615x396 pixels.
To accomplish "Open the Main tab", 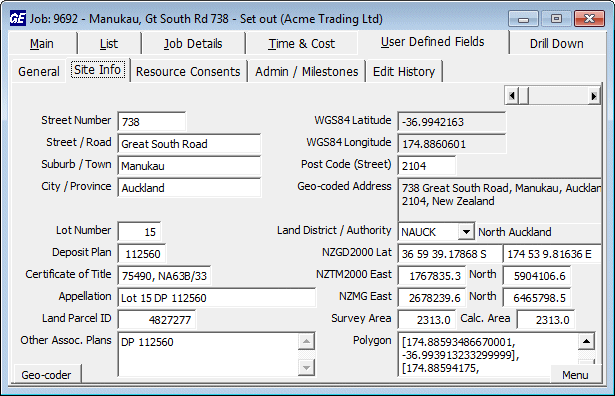I will [42, 44].
